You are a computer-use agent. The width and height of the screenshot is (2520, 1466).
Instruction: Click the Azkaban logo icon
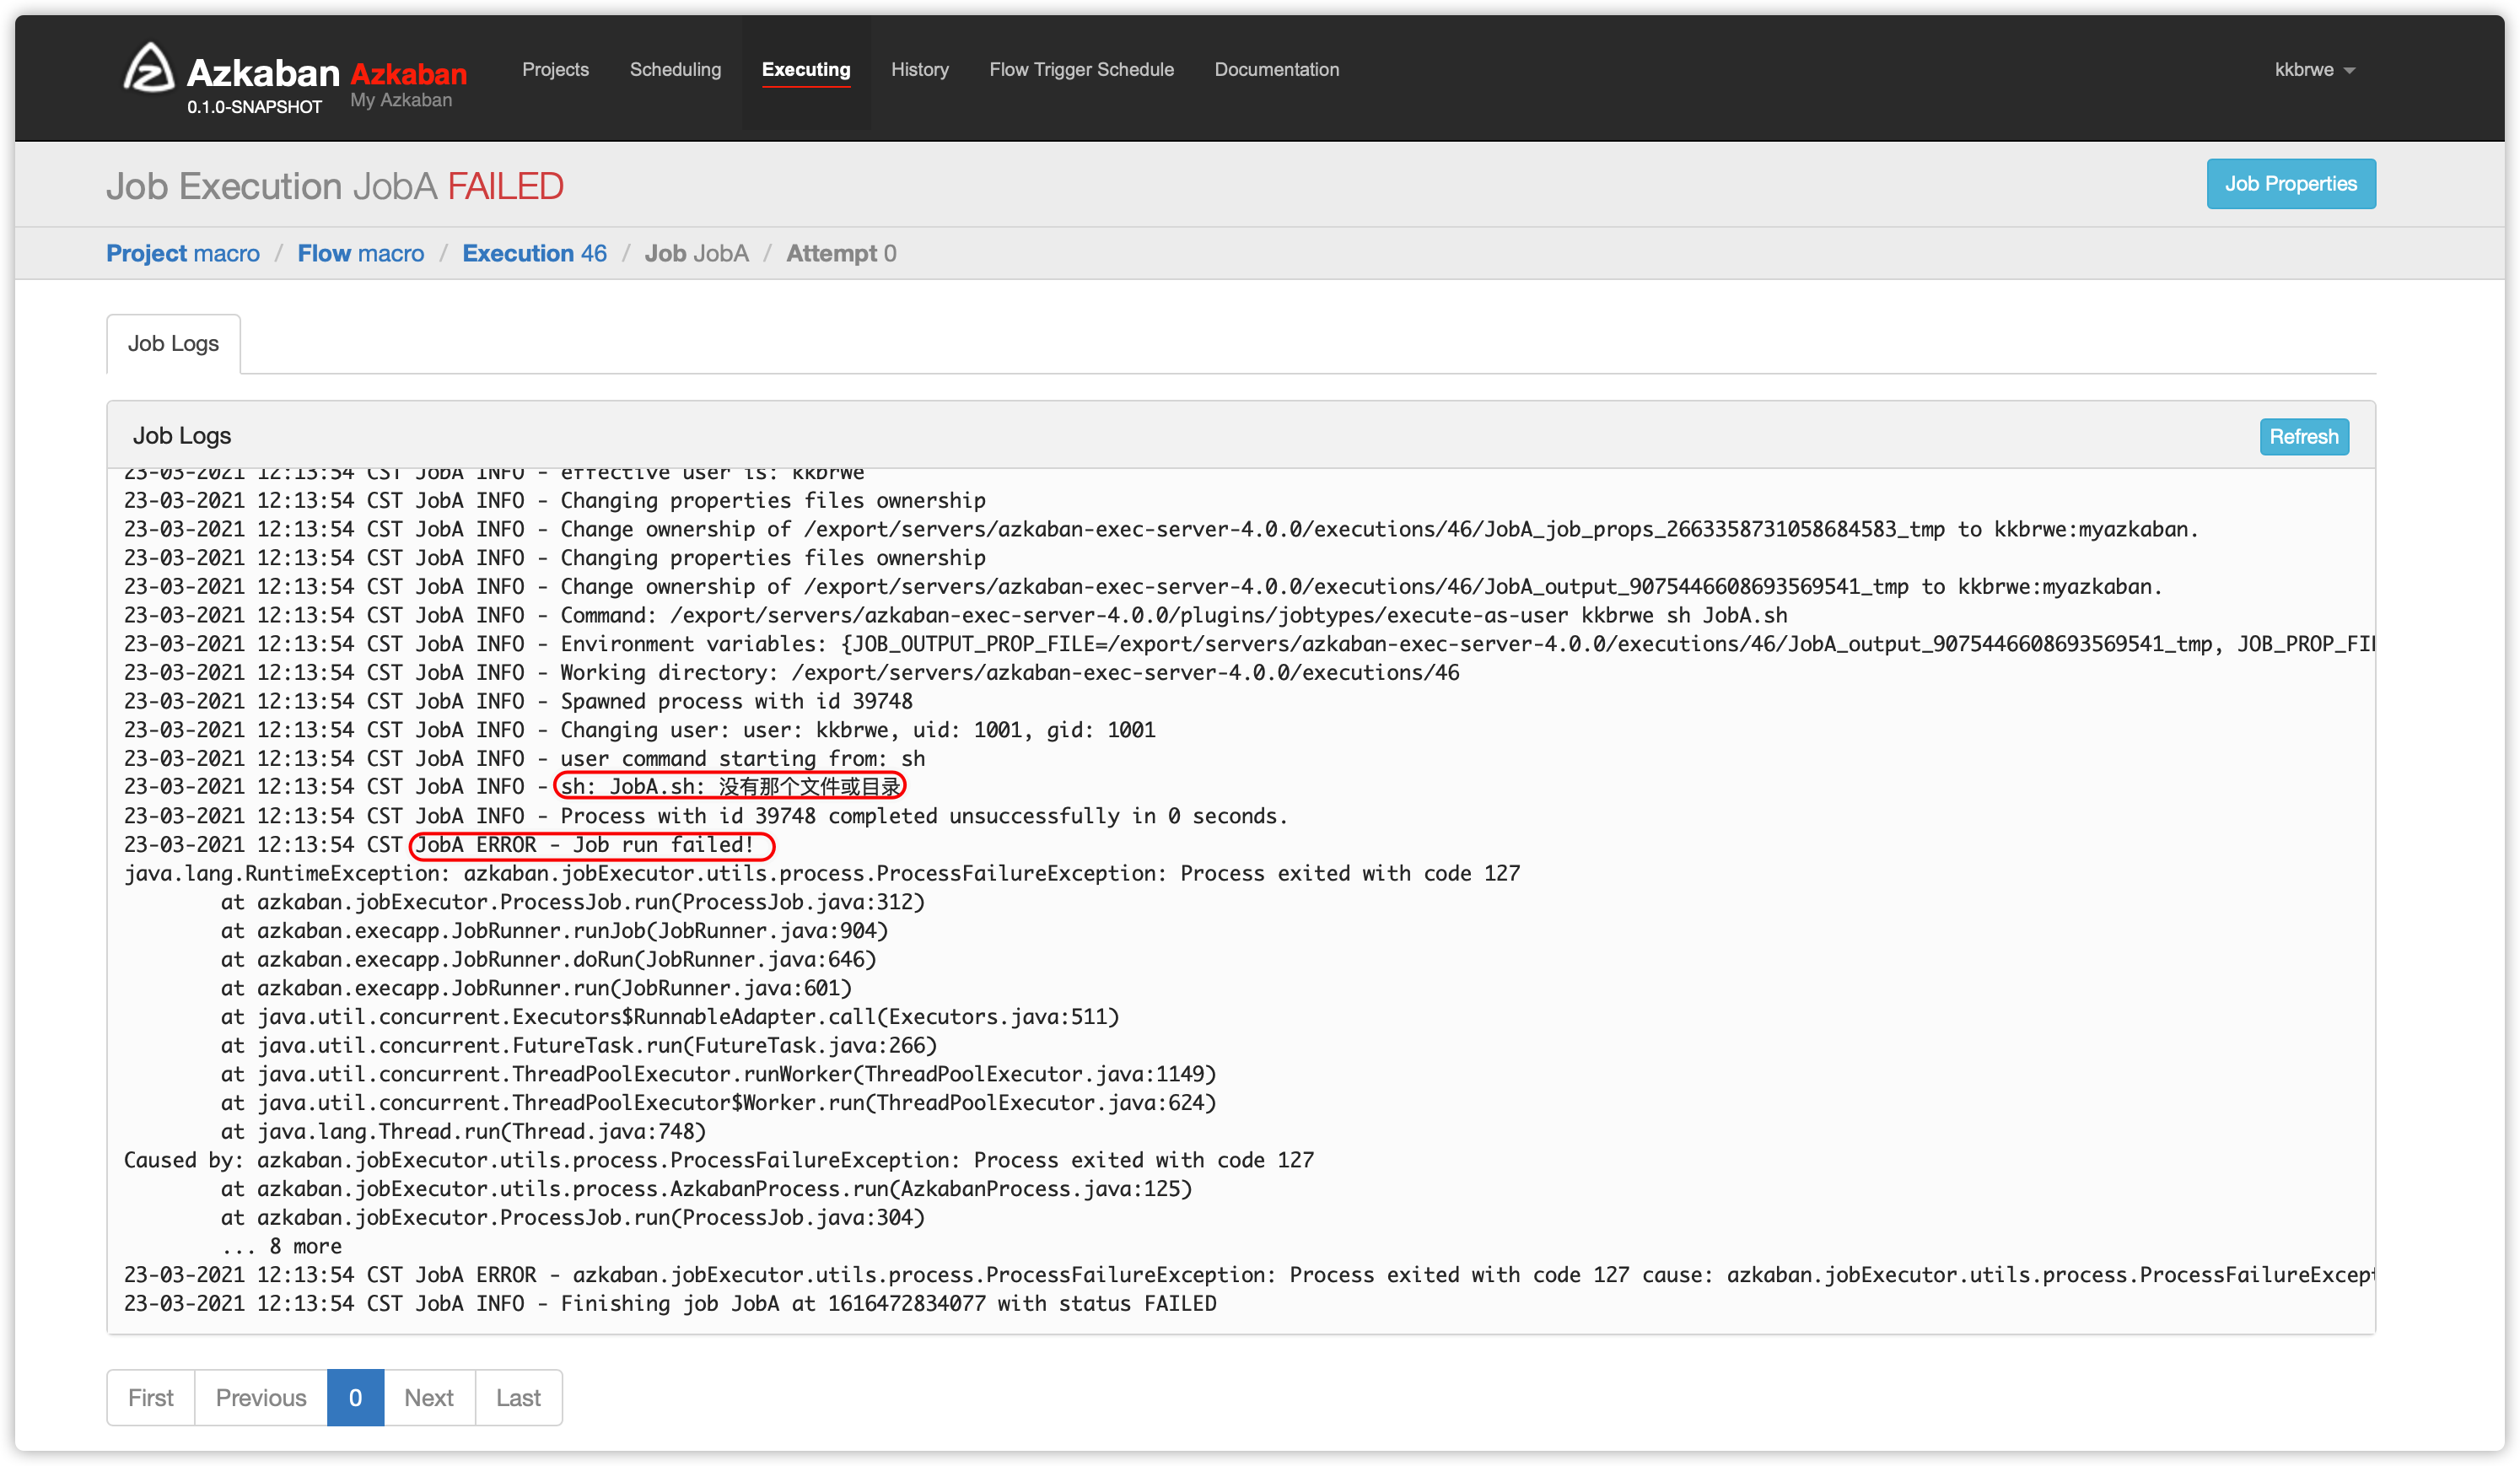coord(148,68)
